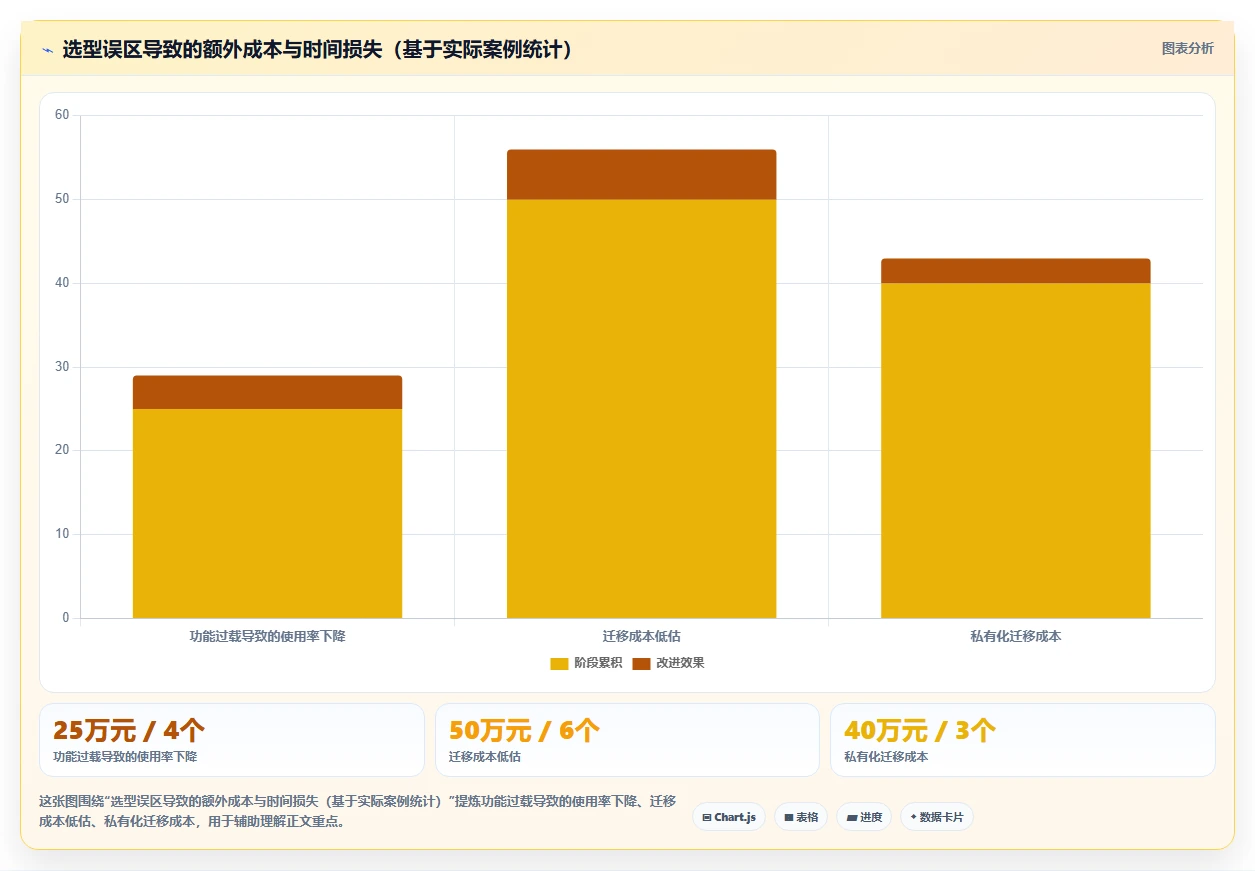Open the 25万元 / 4个 data card
Image resolution: width=1255 pixels, height=871 pixels.
click(231, 740)
